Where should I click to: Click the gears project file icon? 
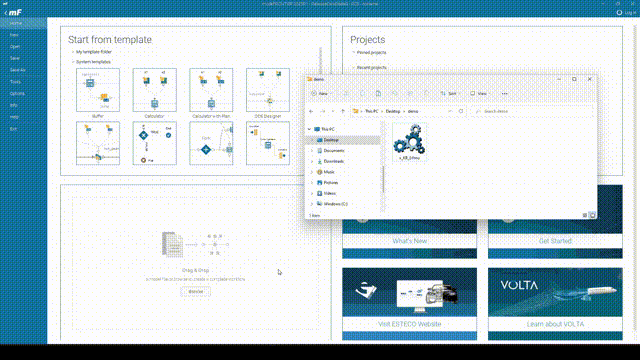[410, 142]
